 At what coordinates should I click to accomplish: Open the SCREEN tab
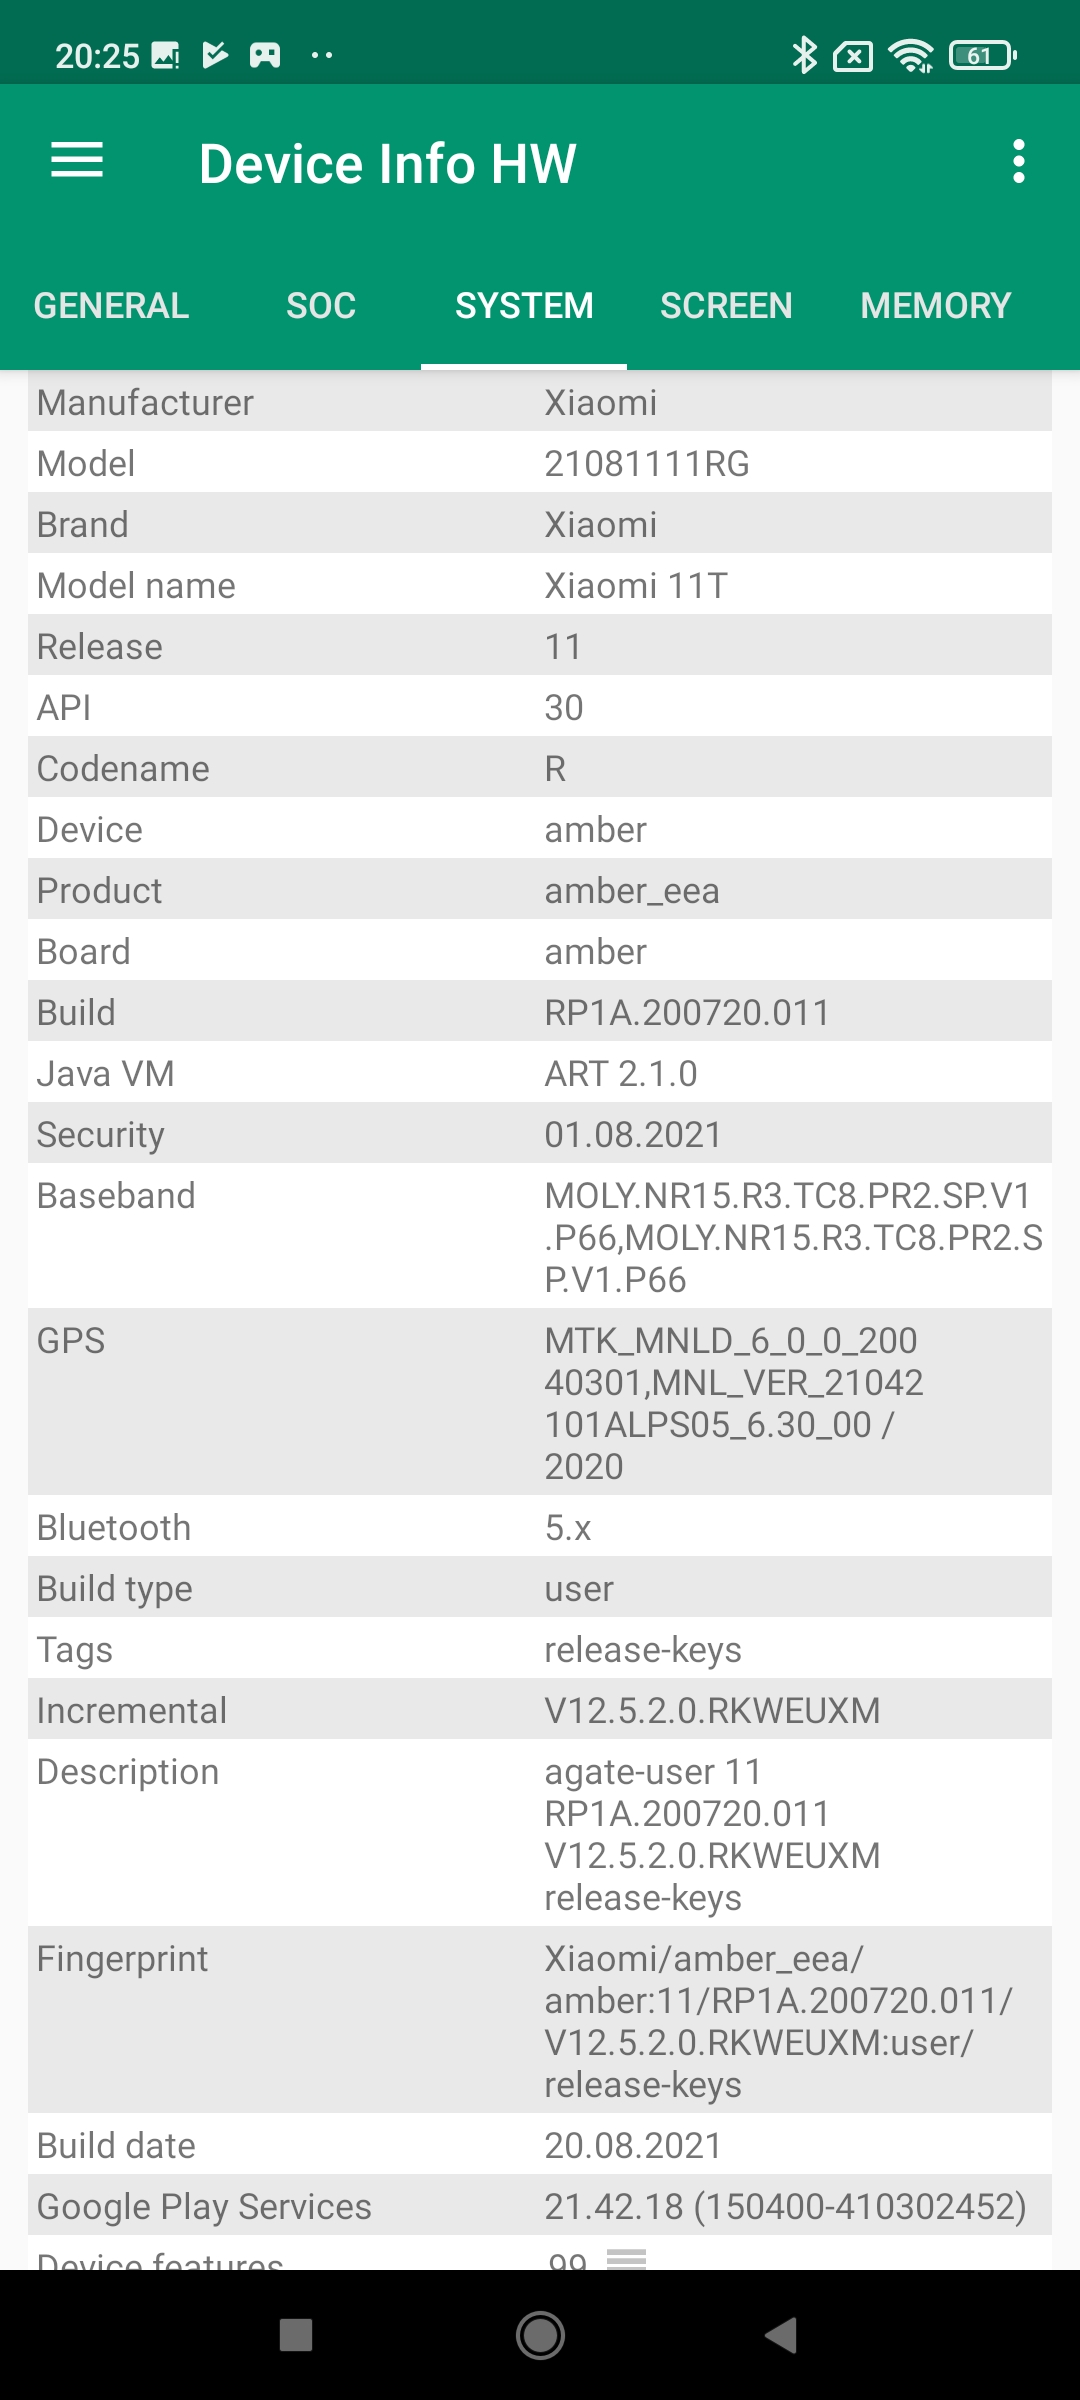pos(726,306)
